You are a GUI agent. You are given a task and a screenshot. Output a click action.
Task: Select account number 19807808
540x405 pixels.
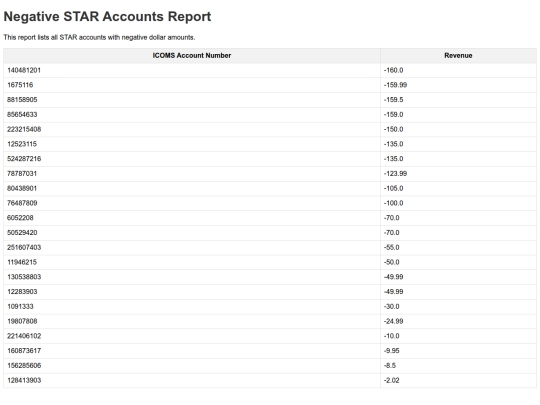tap(22, 321)
